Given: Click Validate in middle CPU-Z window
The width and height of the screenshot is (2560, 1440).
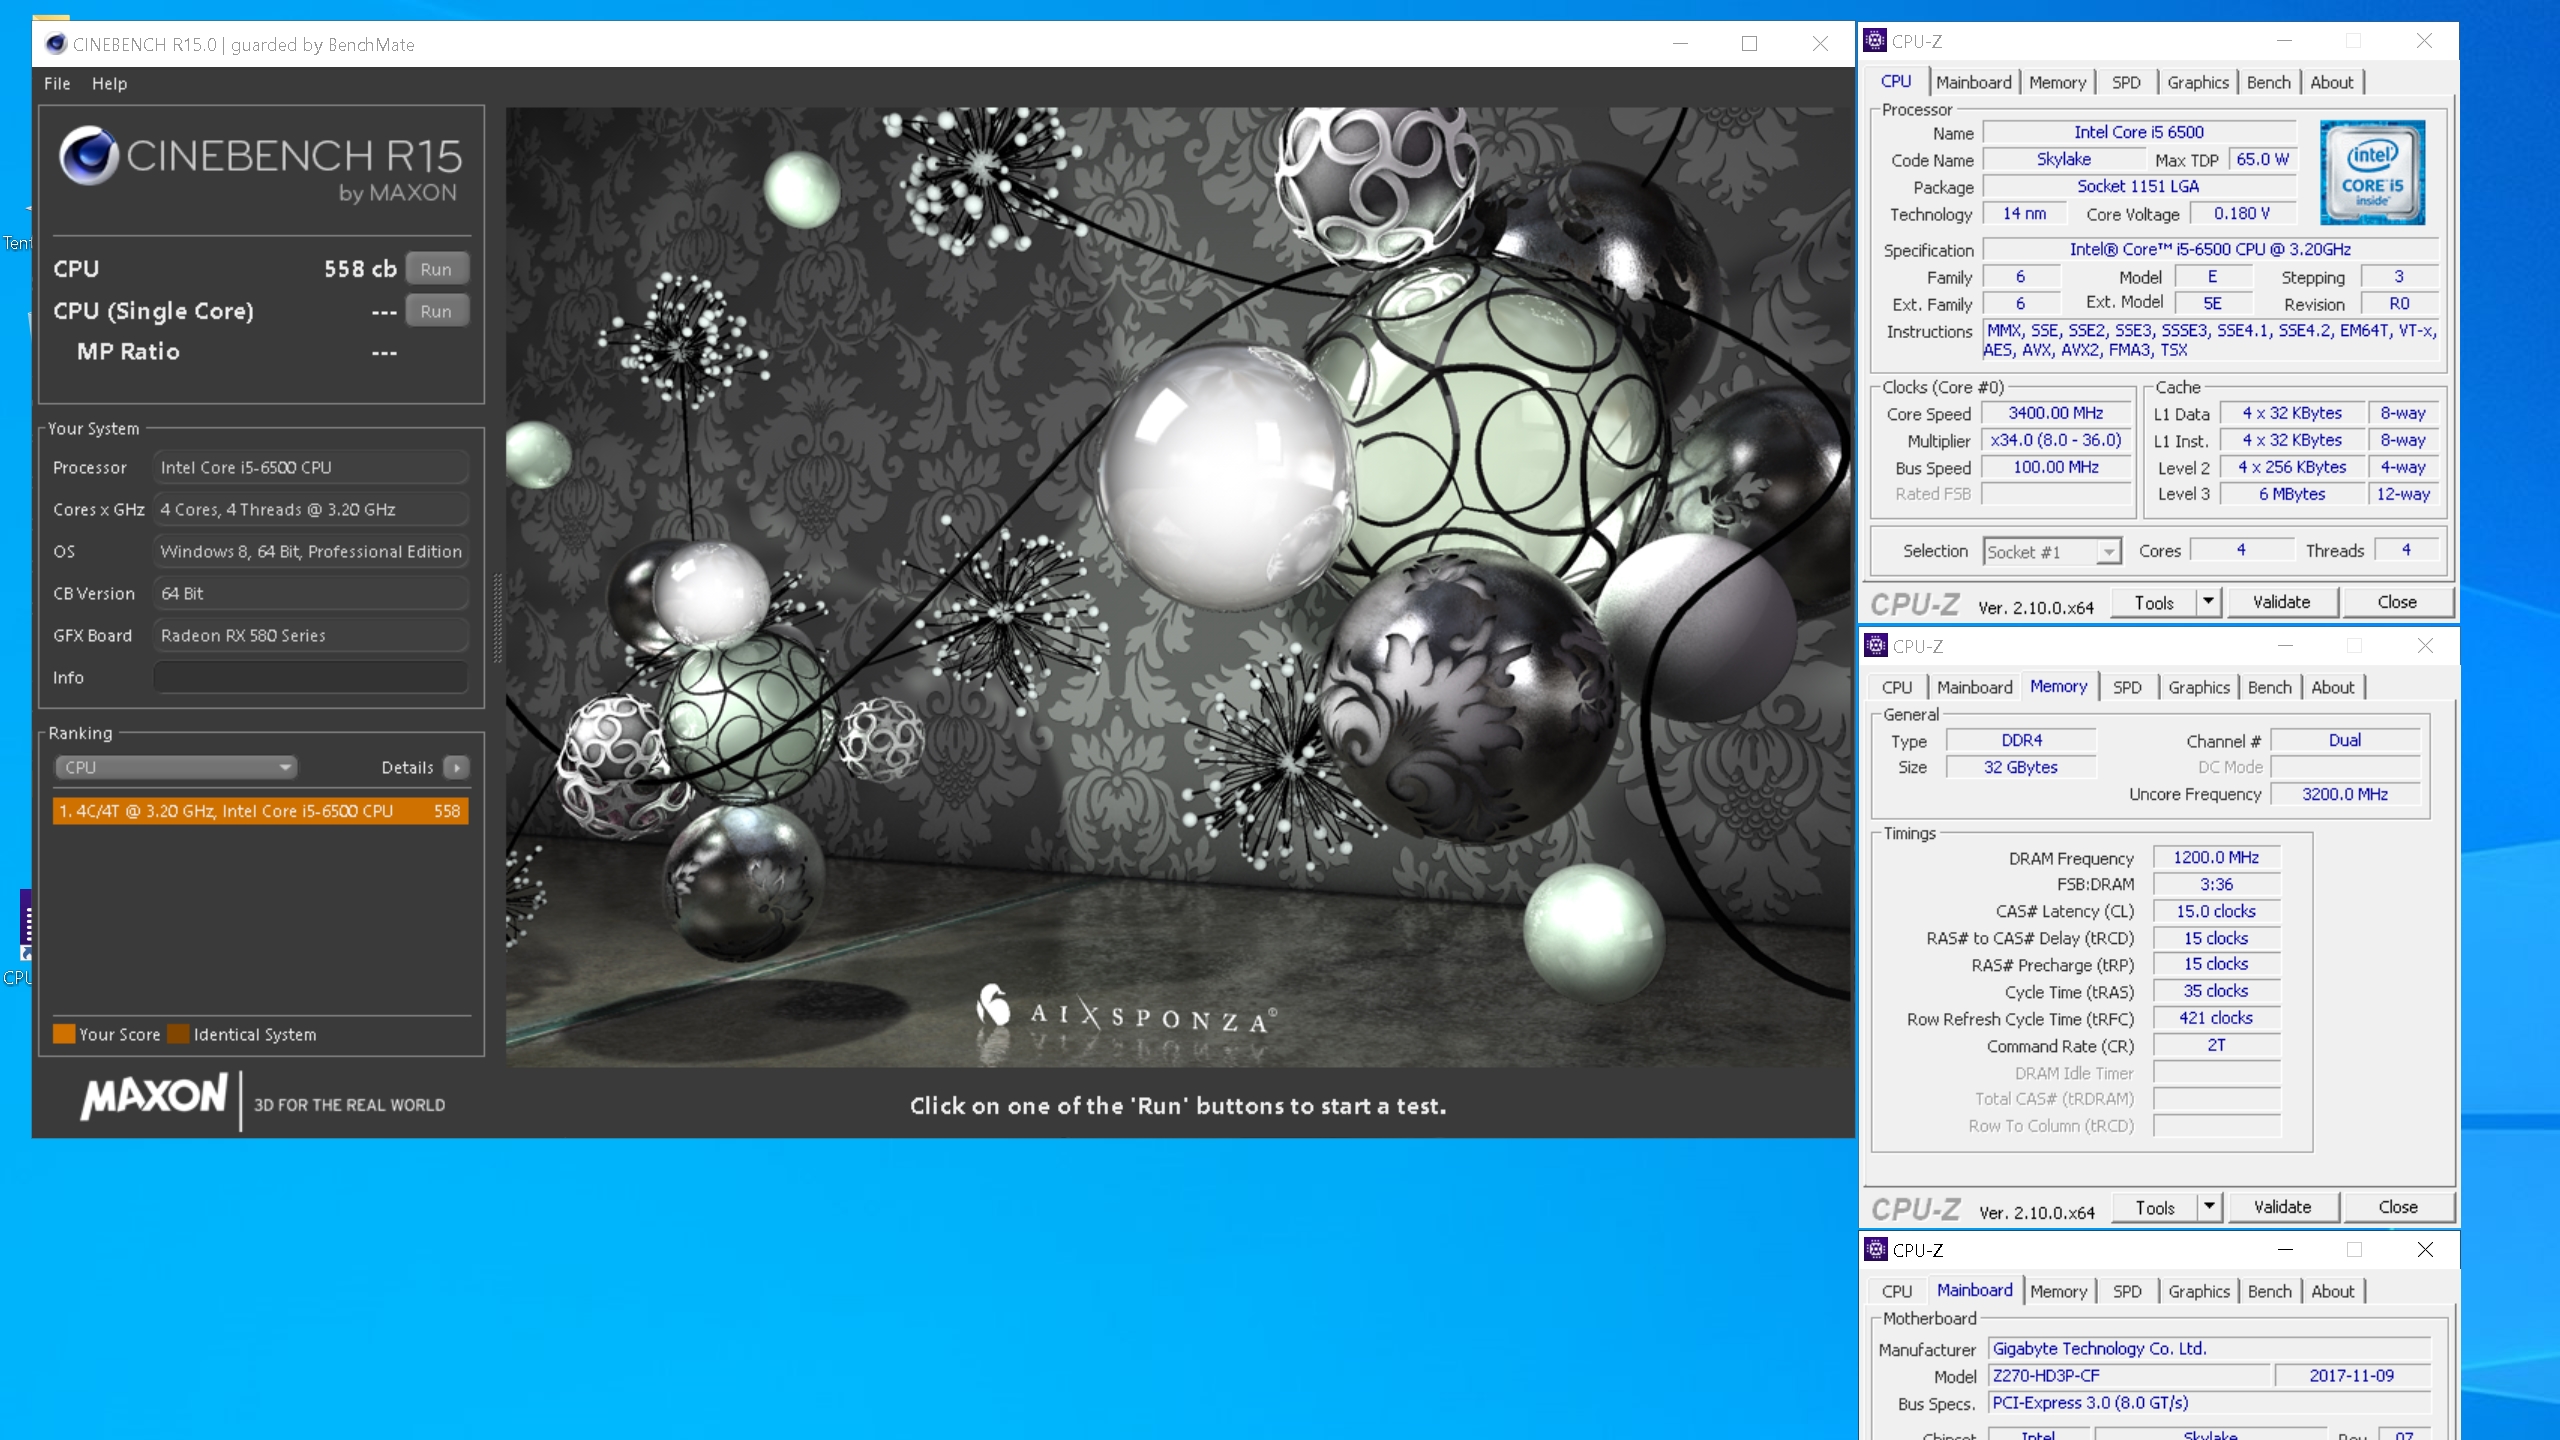Looking at the screenshot, I should pyautogui.click(x=2282, y=1208).
